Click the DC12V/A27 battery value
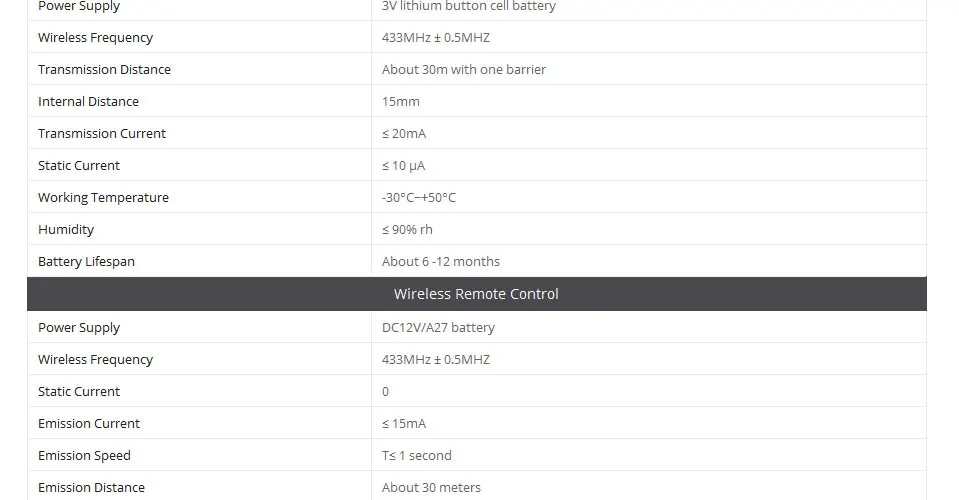This screenshot has width=959, height=500. tap(438, 328)
